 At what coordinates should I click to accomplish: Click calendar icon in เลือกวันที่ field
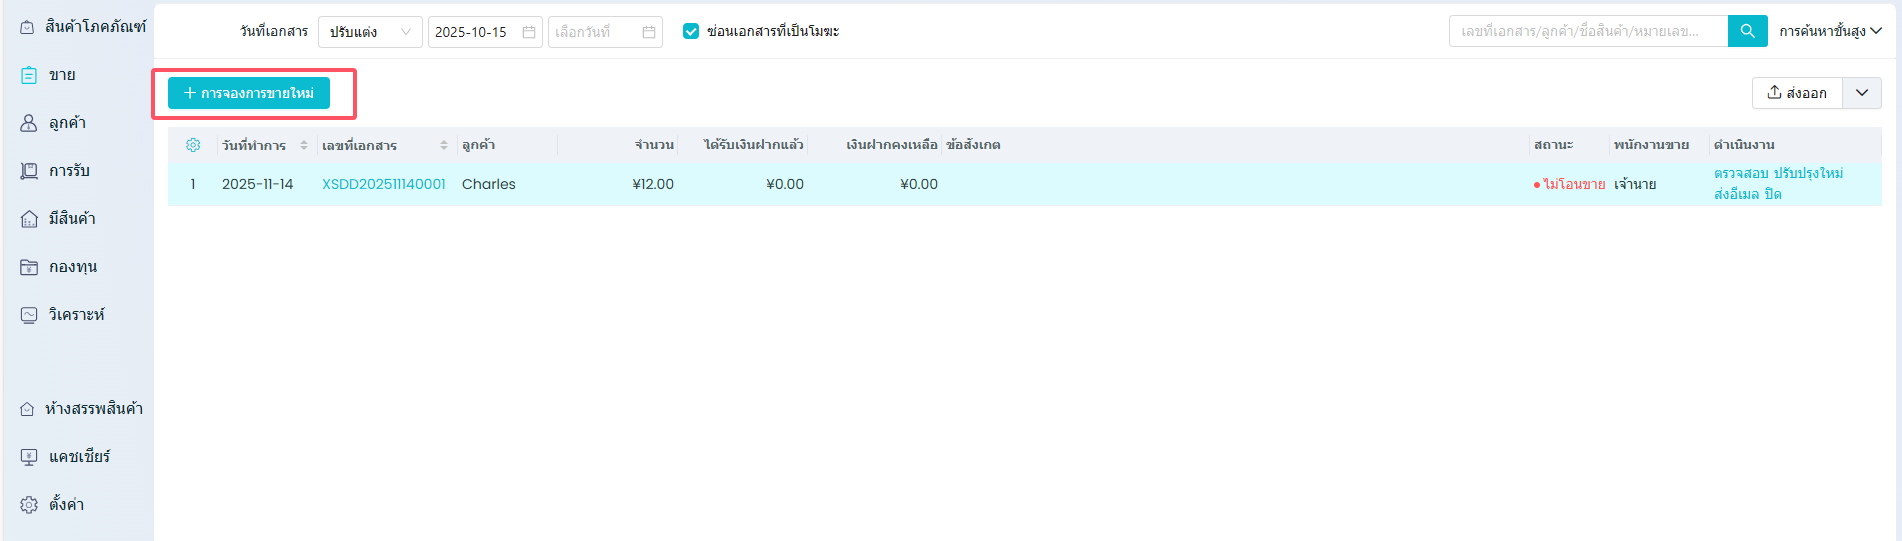649,32
